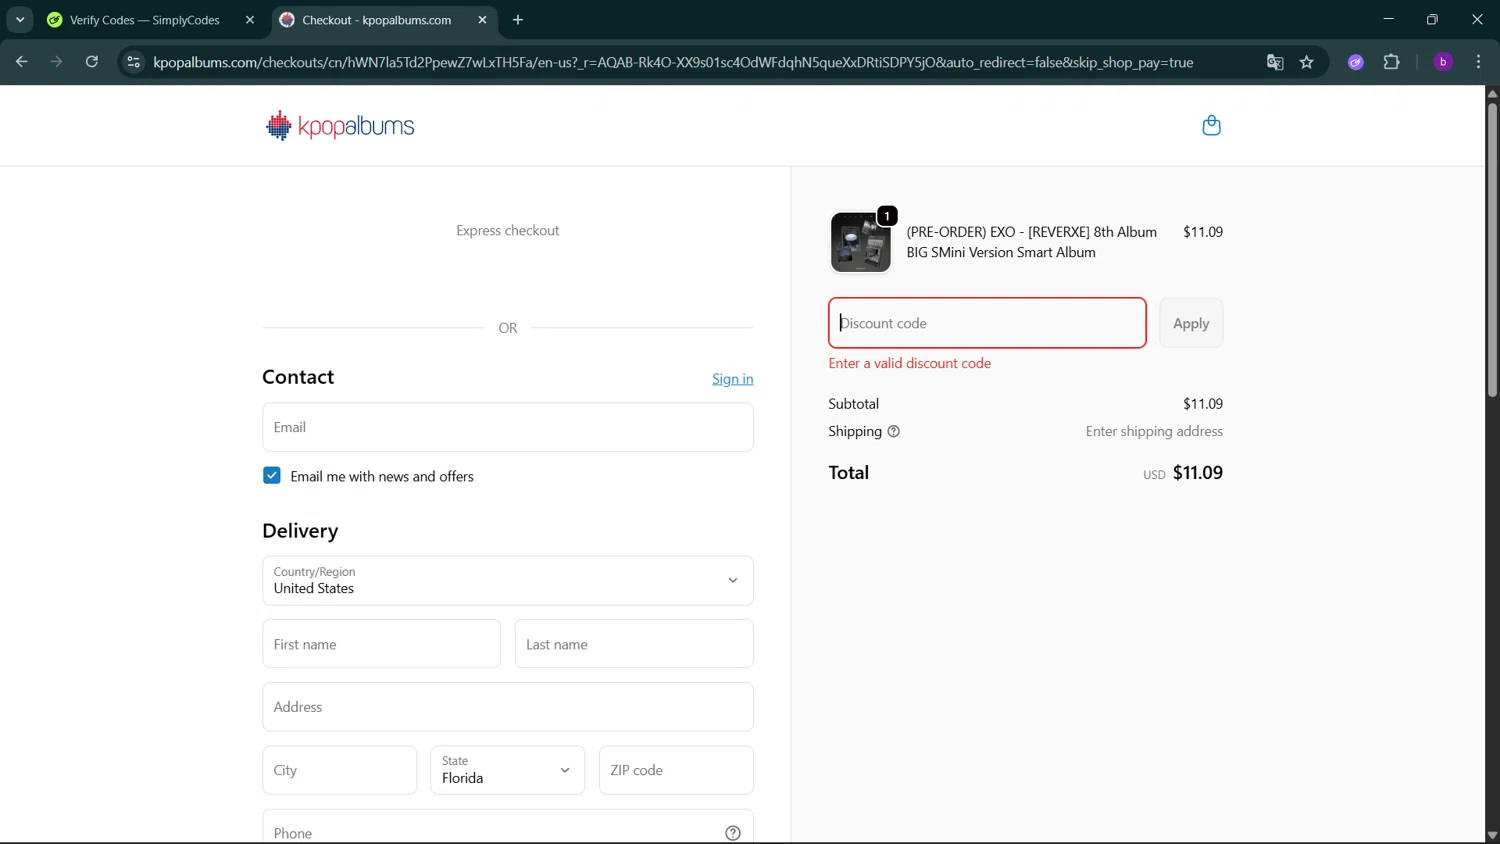Click the Delivery section heading
The width and height of the screenshot is (1500, 844).
(x=300, y=531)
